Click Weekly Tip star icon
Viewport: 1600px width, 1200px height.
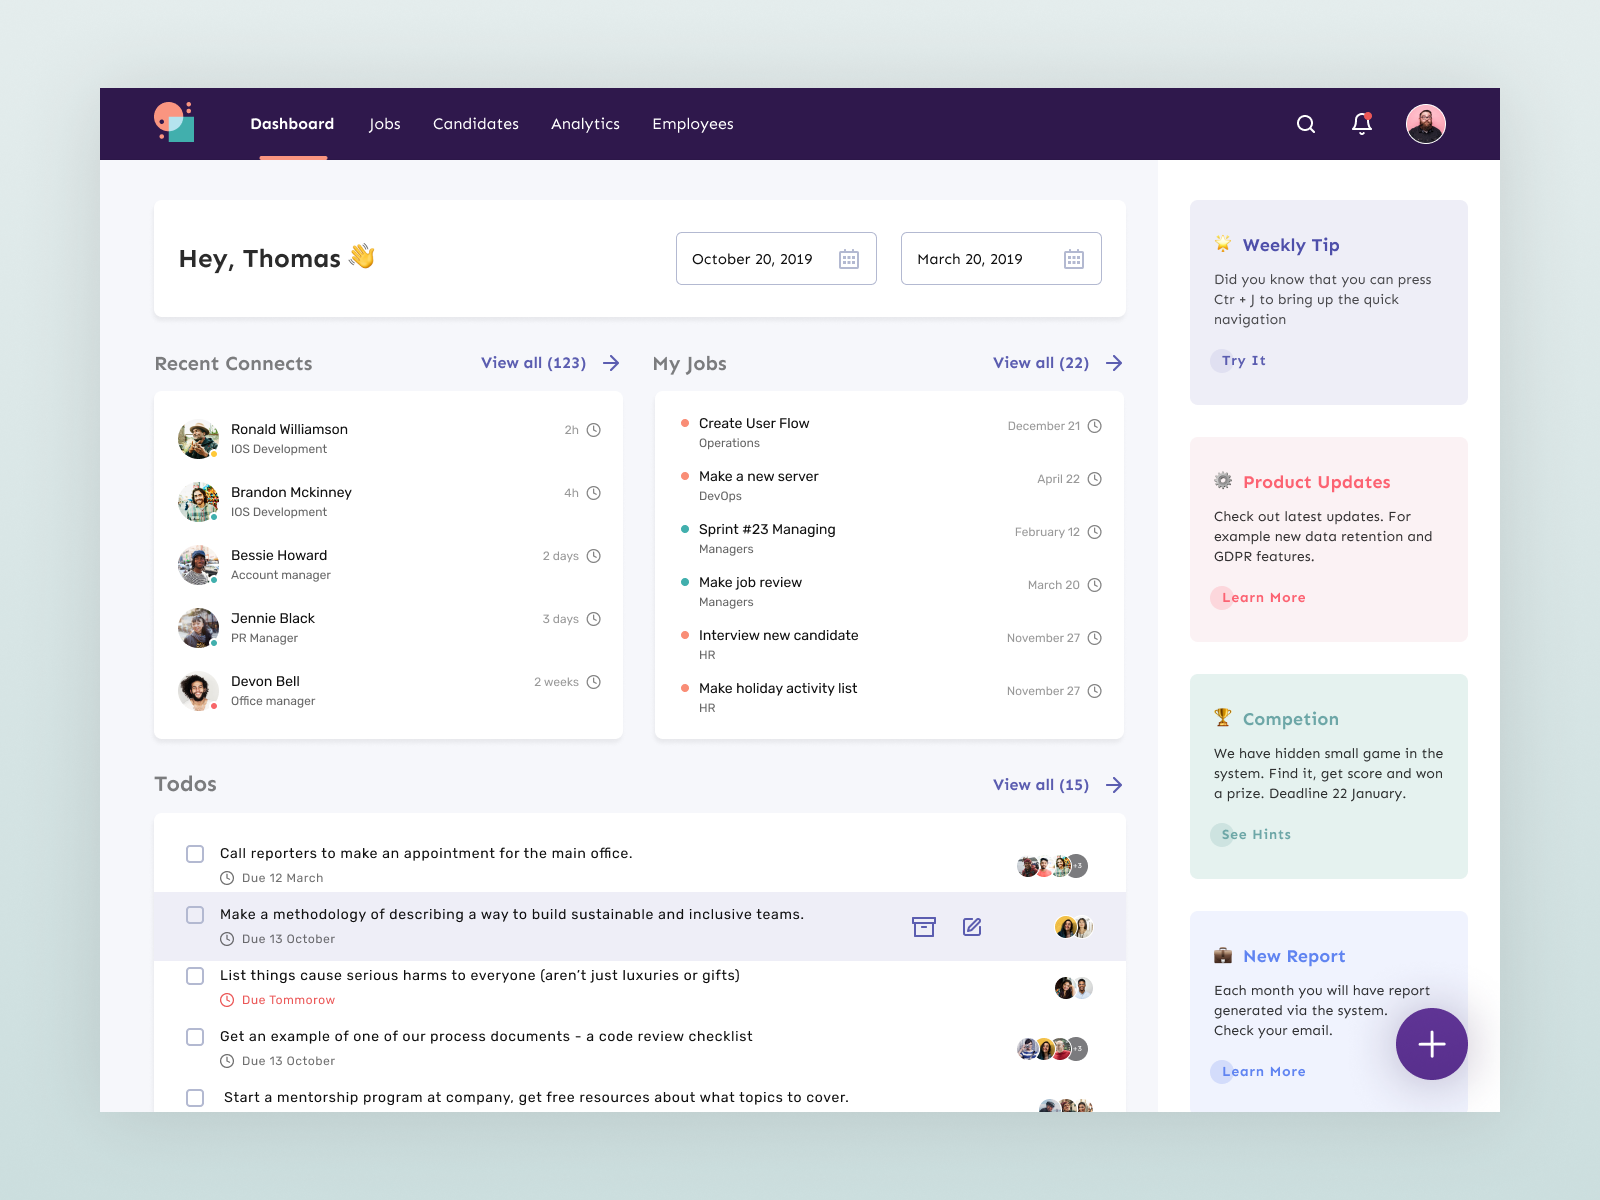pos(1223,243)
